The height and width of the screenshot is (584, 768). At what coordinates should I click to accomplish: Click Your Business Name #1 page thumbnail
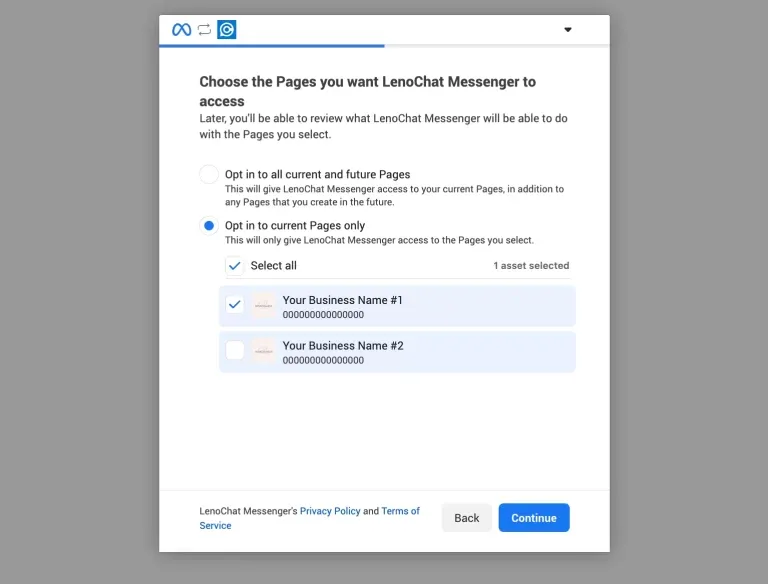coord(264,305)
